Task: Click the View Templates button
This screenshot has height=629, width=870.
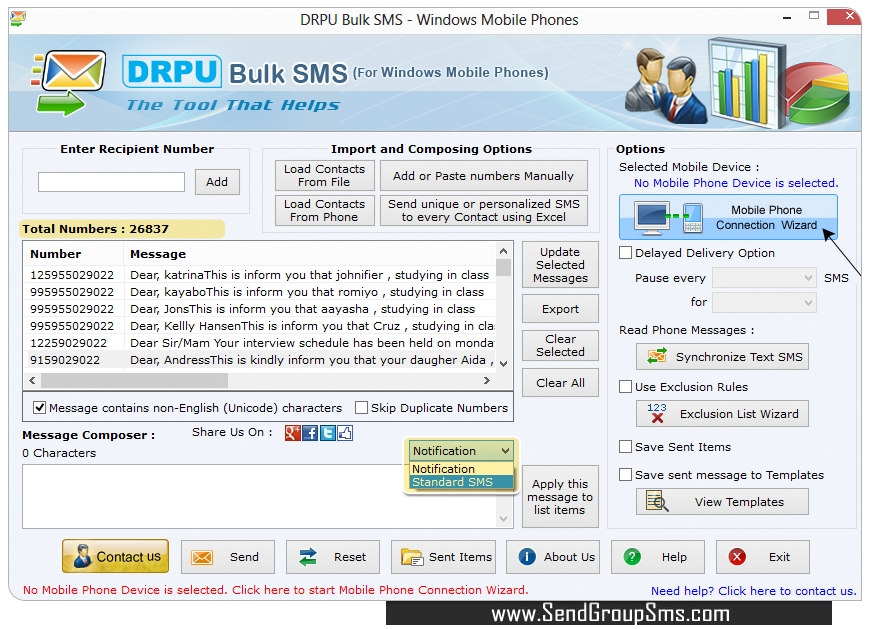Action: 722,502
